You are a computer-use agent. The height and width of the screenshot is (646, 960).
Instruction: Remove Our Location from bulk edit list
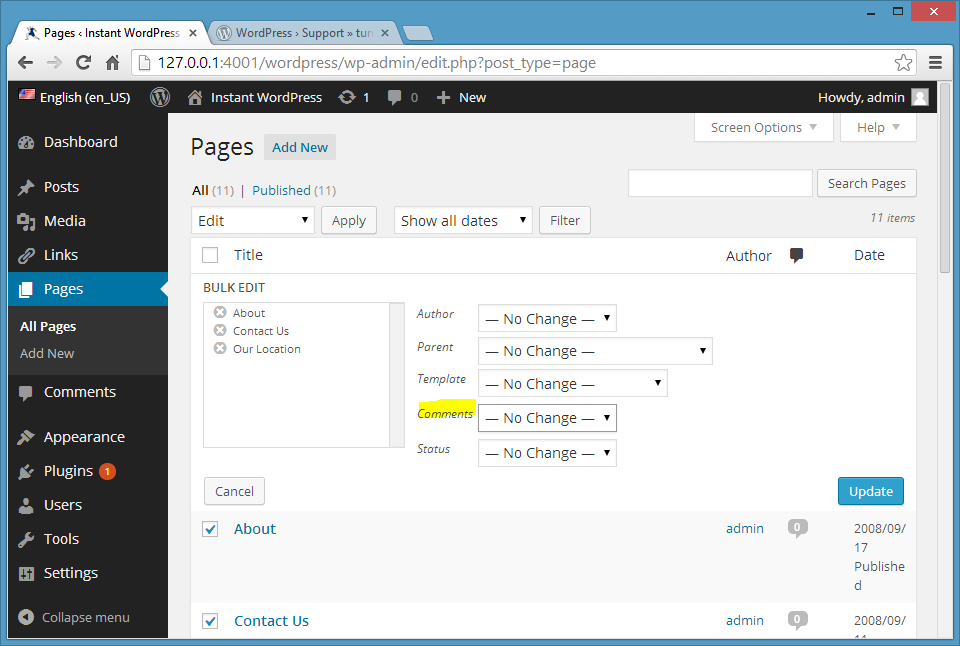(220, 349)
